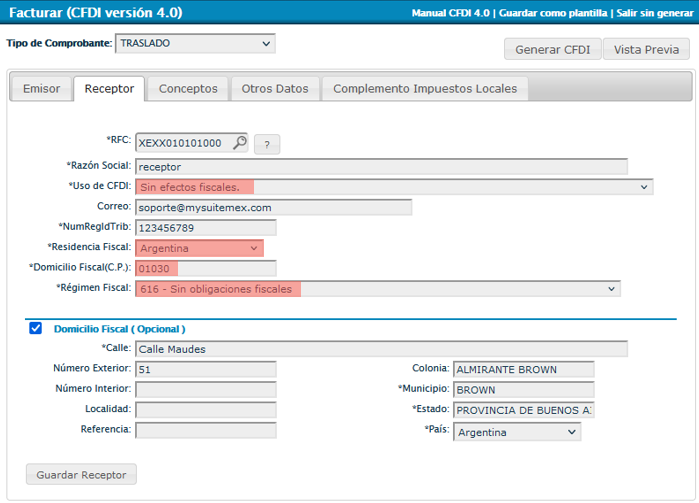Click the RFC search magnifier icon
Screen dimensions: 699x503
click(x=240, y=143)
